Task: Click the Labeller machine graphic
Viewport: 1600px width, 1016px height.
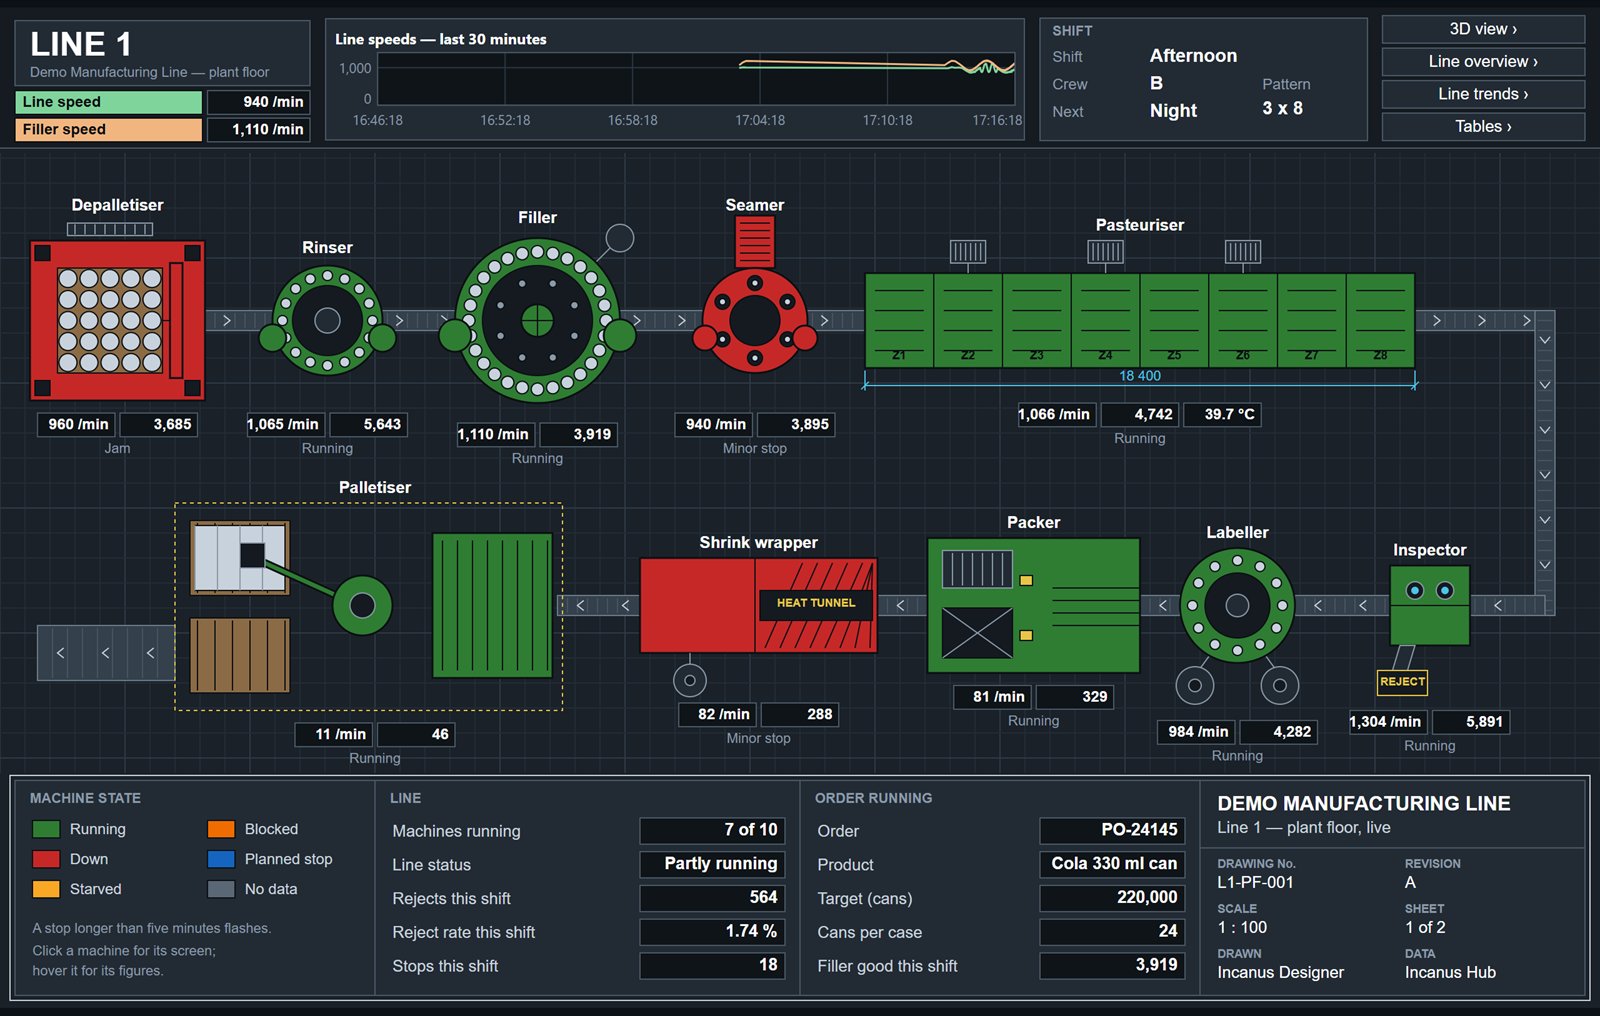Action: coord(1237,605)
